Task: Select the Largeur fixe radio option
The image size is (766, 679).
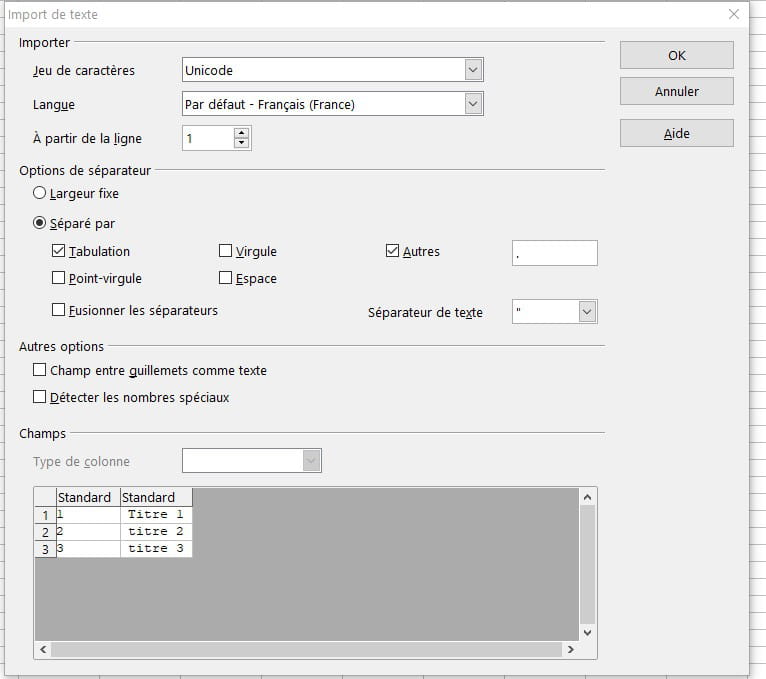Action: (40, 193)
